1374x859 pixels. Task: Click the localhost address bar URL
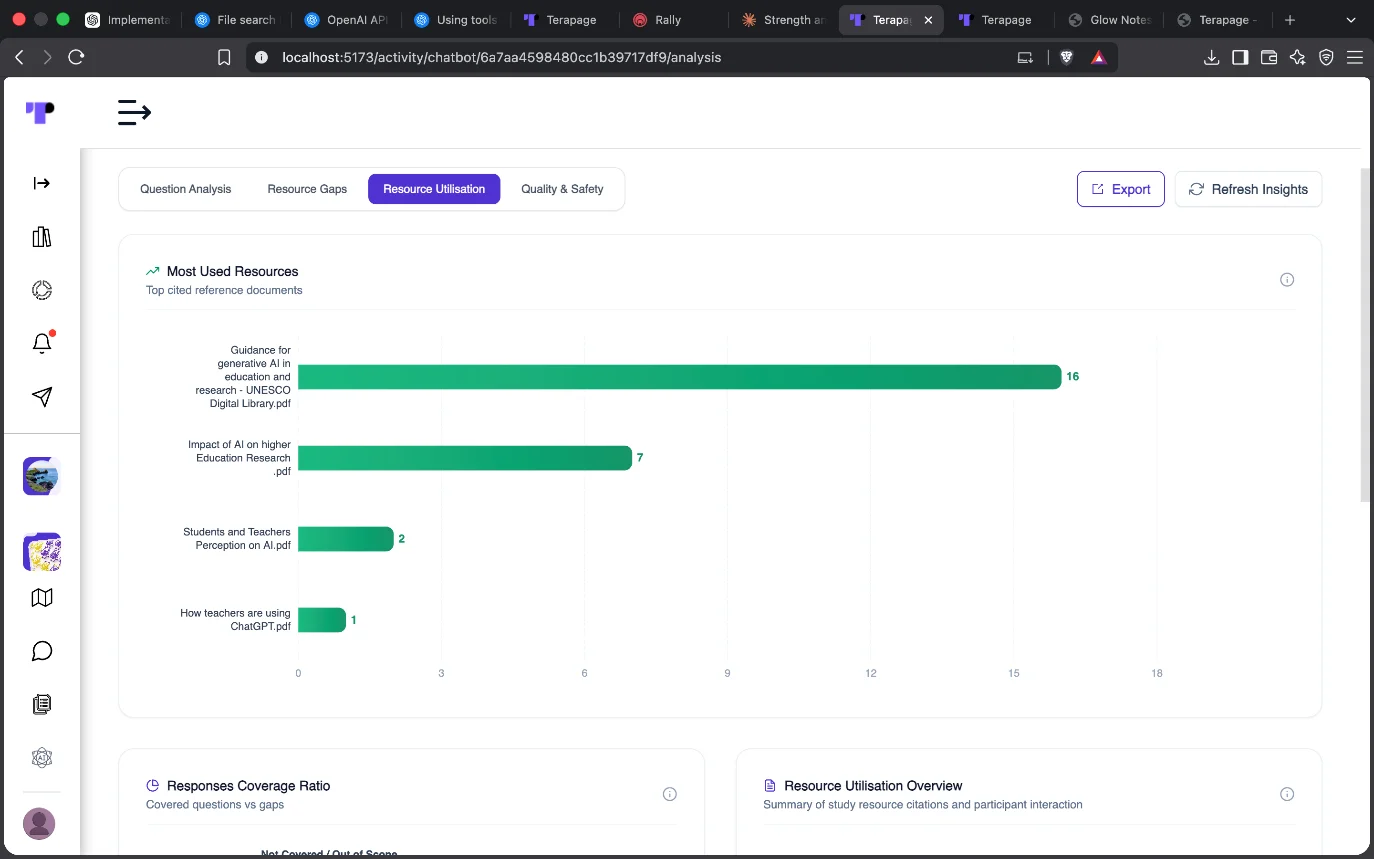[502, 57]
